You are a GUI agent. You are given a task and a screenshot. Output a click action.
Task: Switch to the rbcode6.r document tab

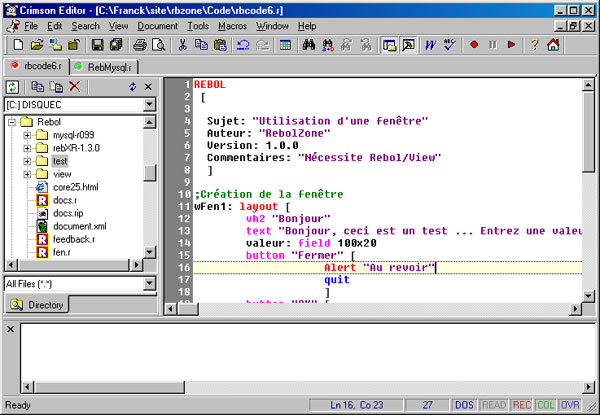point(36,66)
